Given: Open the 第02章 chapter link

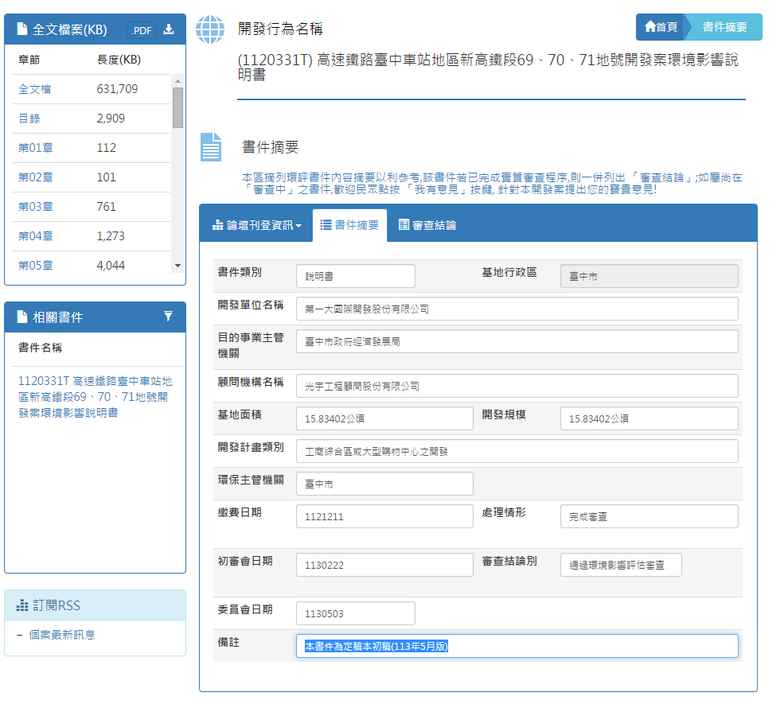Looking at the screenshot, I should 35,177.
